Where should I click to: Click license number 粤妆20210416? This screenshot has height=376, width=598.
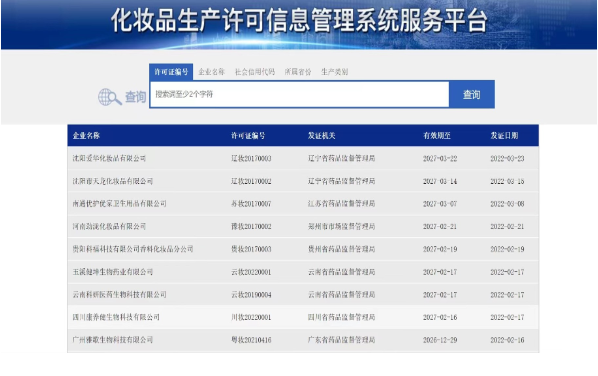[251, 340]
